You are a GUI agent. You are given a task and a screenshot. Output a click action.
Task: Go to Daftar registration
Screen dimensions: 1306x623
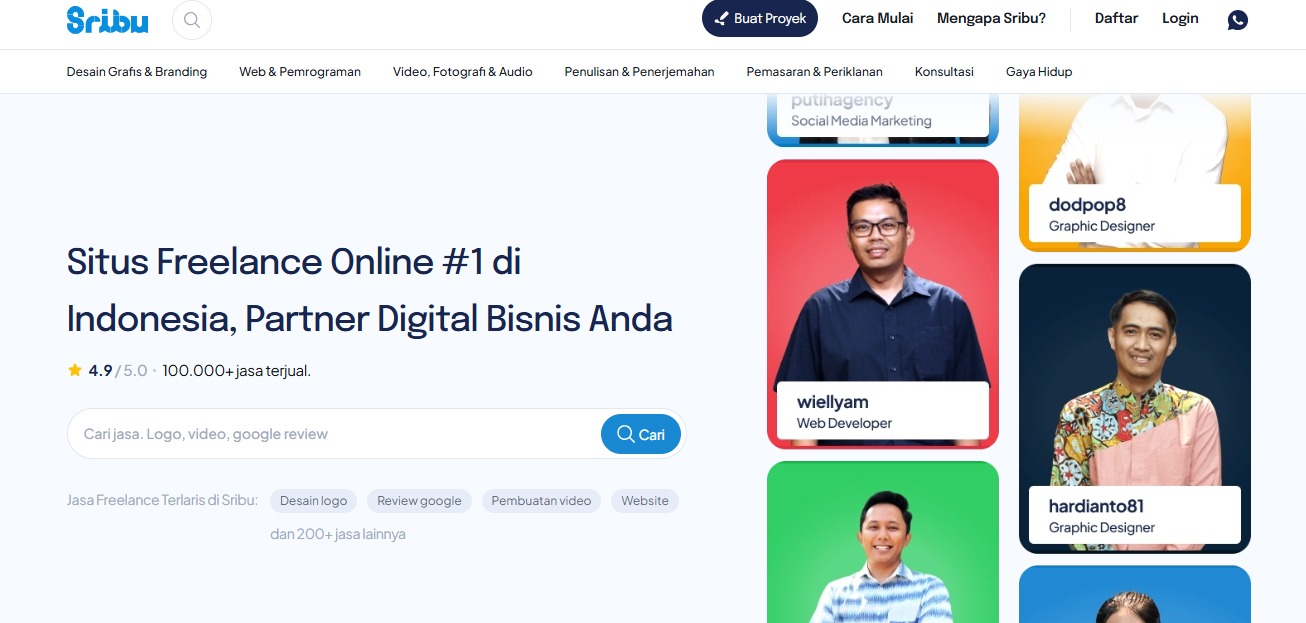pyautogui.click(x=1116, y=18)
